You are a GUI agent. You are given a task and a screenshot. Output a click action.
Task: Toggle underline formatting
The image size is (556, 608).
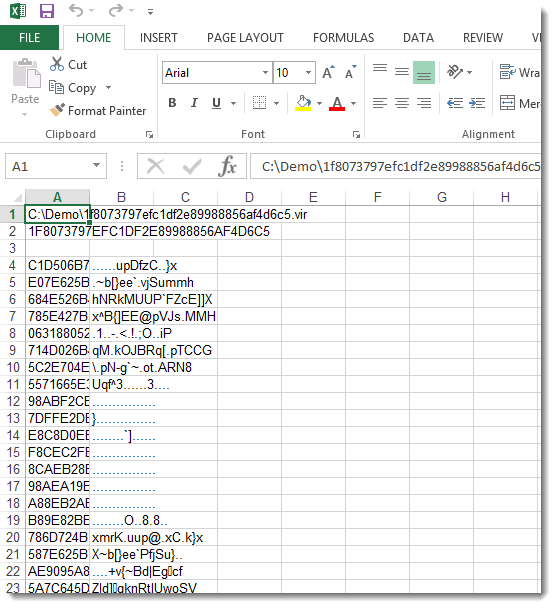tap(216, 103)
